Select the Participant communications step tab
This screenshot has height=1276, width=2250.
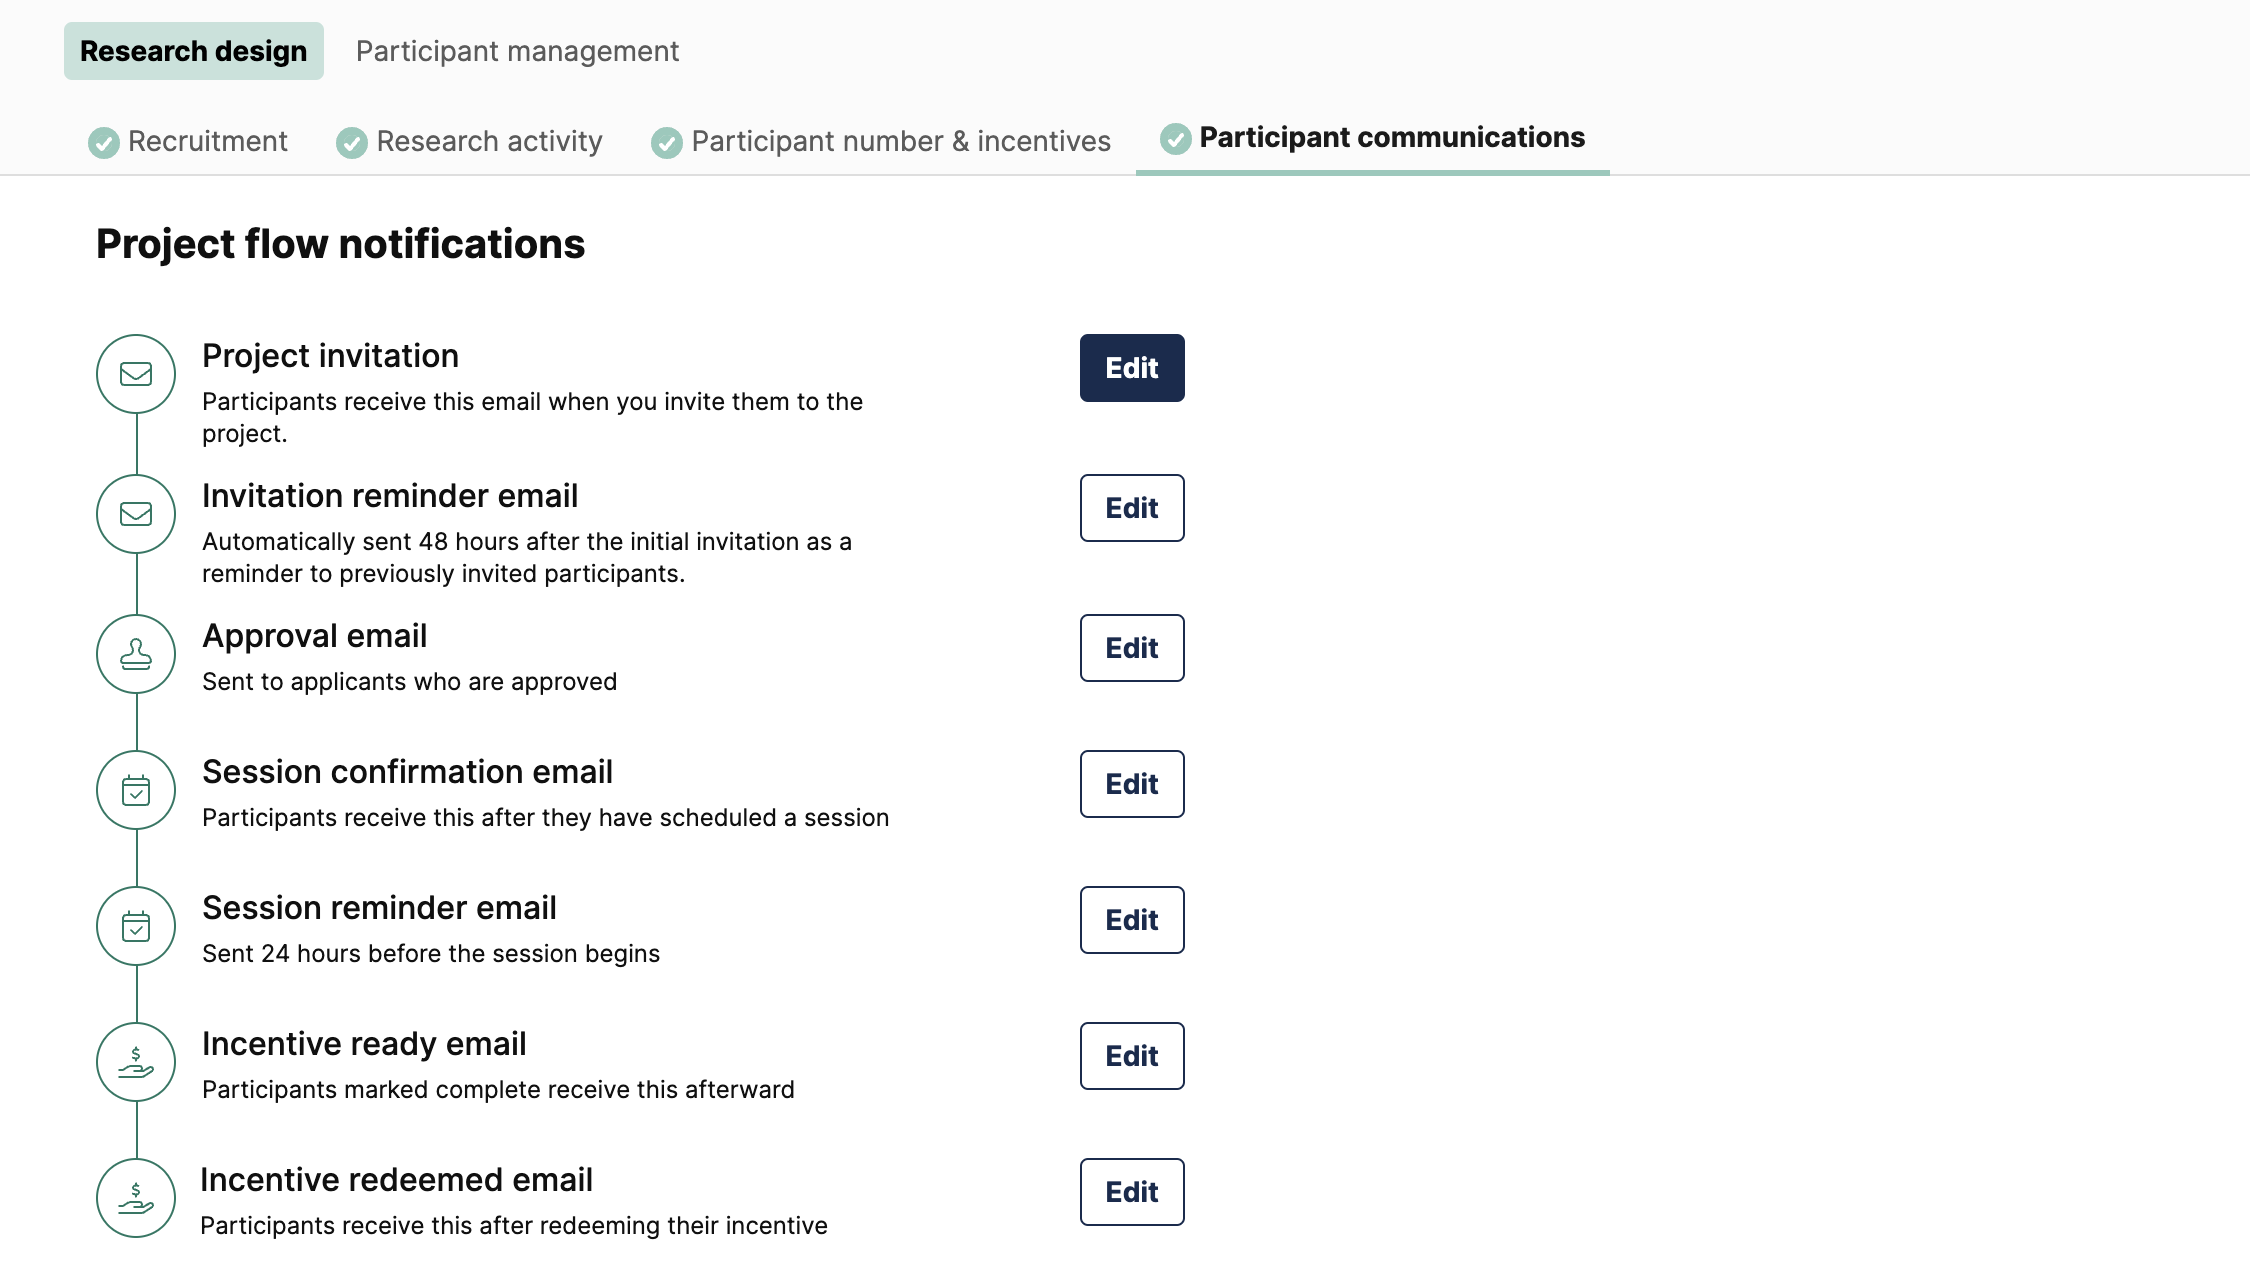point(1391,138)
